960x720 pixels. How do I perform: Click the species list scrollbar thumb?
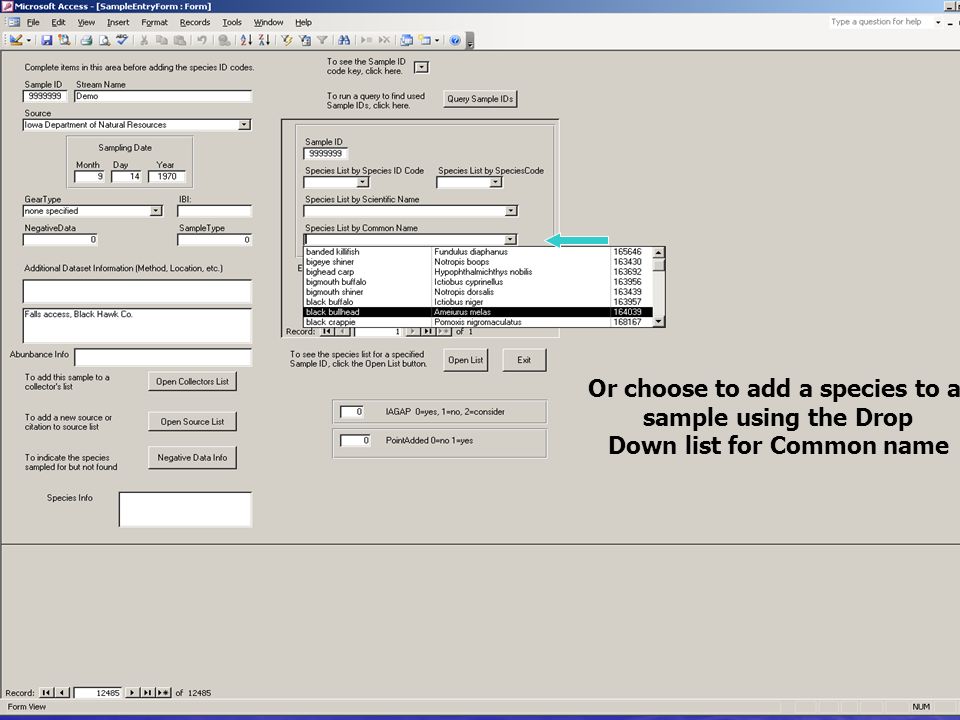659,264
